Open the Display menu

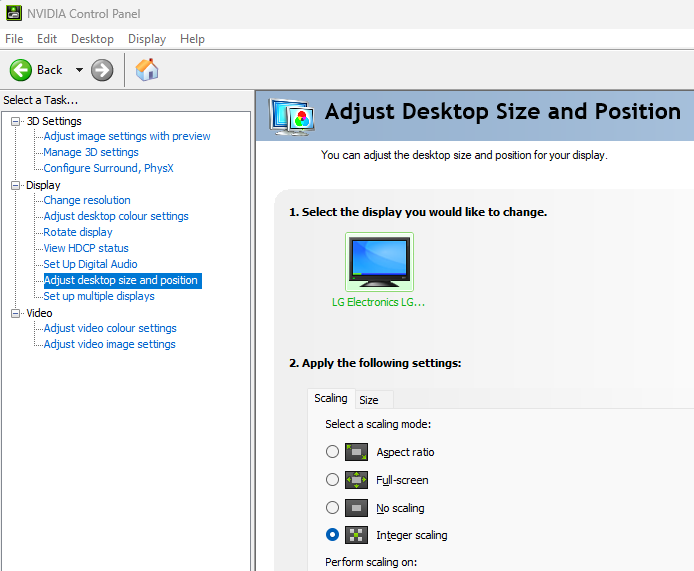(147, 39)
